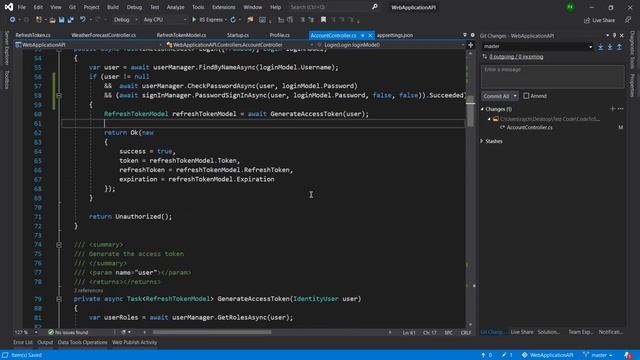This screenshot has height=360, width=640.
Task: Click the Undo toolbar icon
Action: 82,20
